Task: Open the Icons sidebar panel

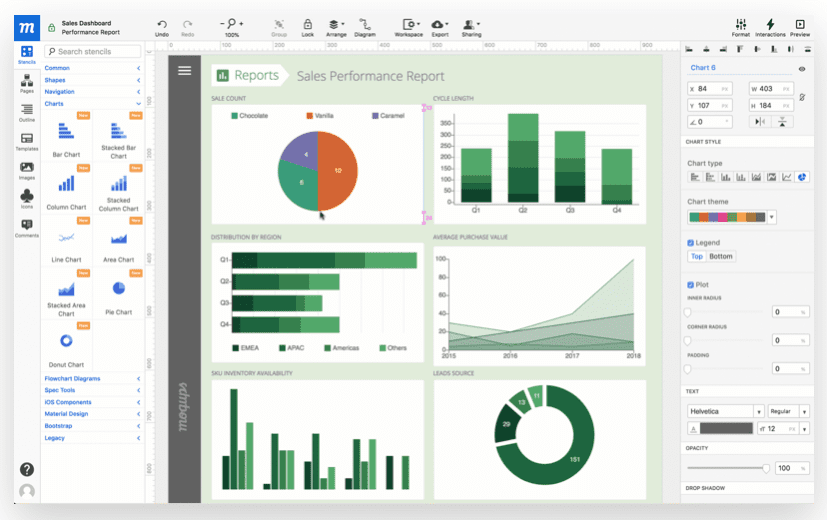Action: pyautogui.click(x=27, y=199)
